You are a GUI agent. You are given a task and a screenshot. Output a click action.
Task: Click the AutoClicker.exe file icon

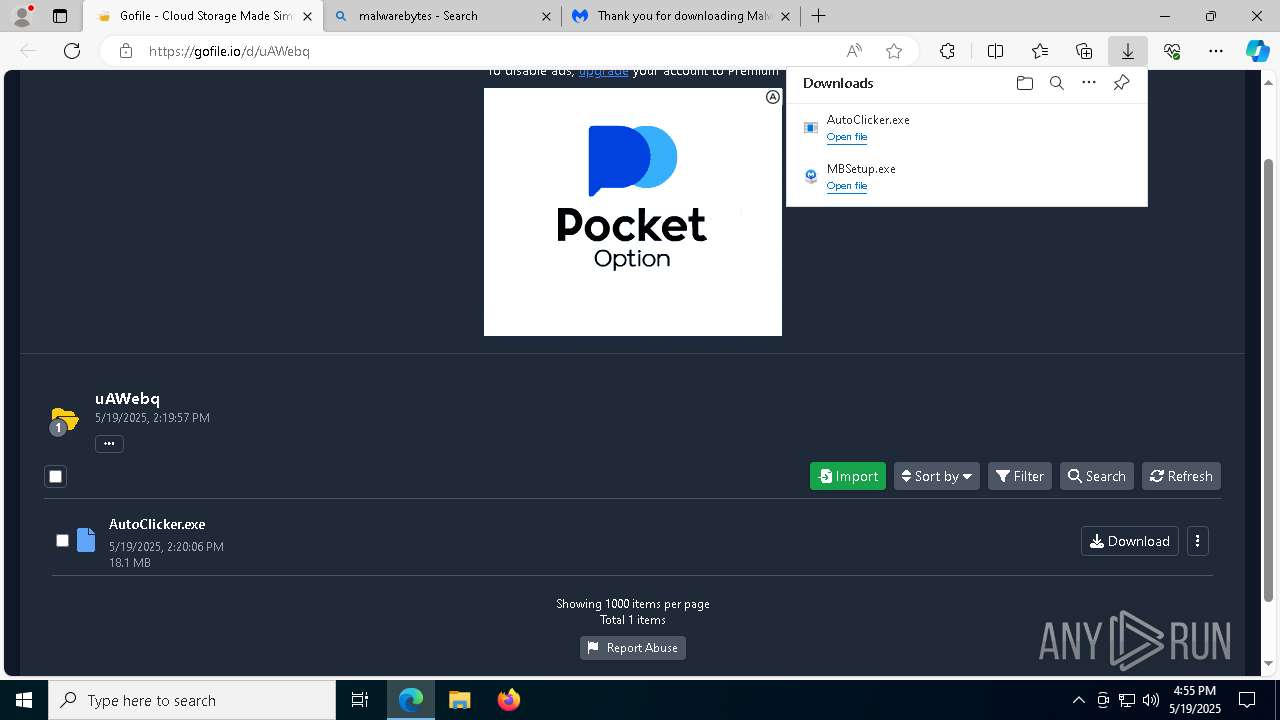pos(86,540)
